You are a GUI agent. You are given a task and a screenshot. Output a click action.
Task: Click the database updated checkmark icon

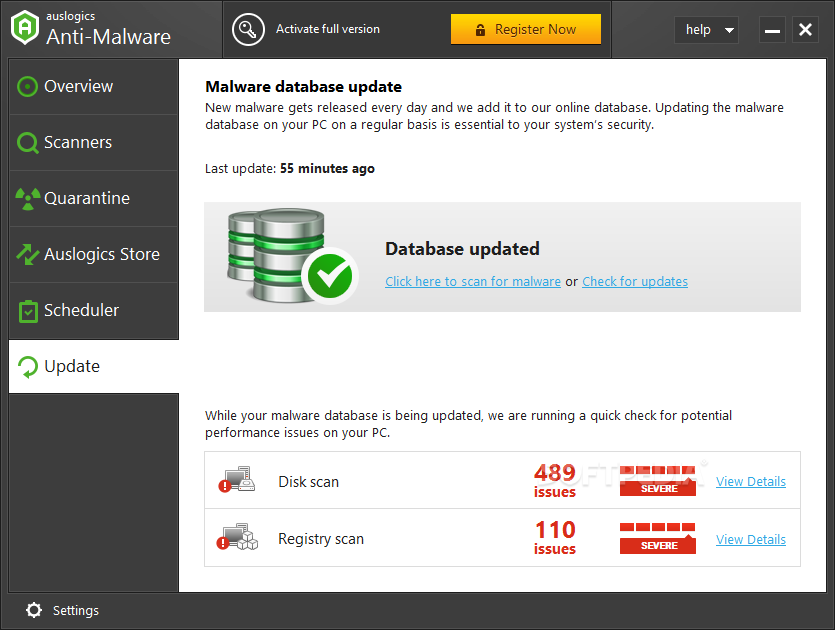coord(330,276)
